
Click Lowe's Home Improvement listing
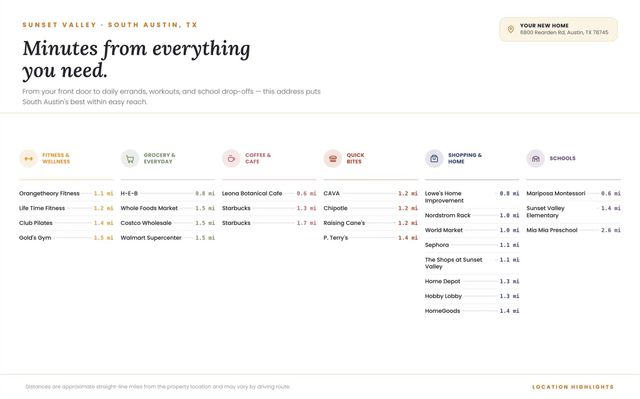pyautogui.click(x=472, y=197)
